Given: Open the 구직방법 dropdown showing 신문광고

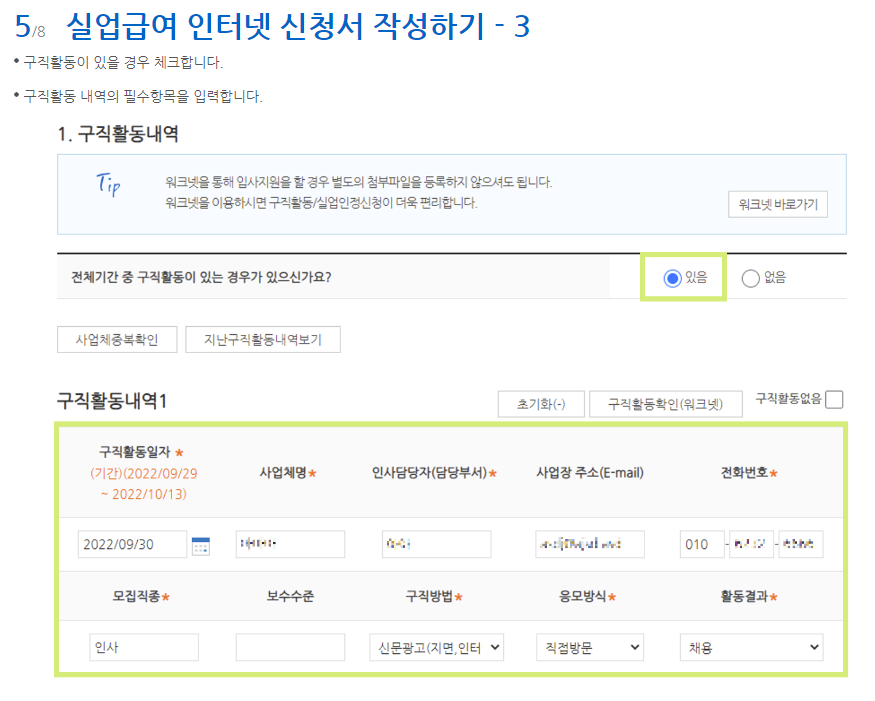Looking at the screenshot, I should 436,647.
